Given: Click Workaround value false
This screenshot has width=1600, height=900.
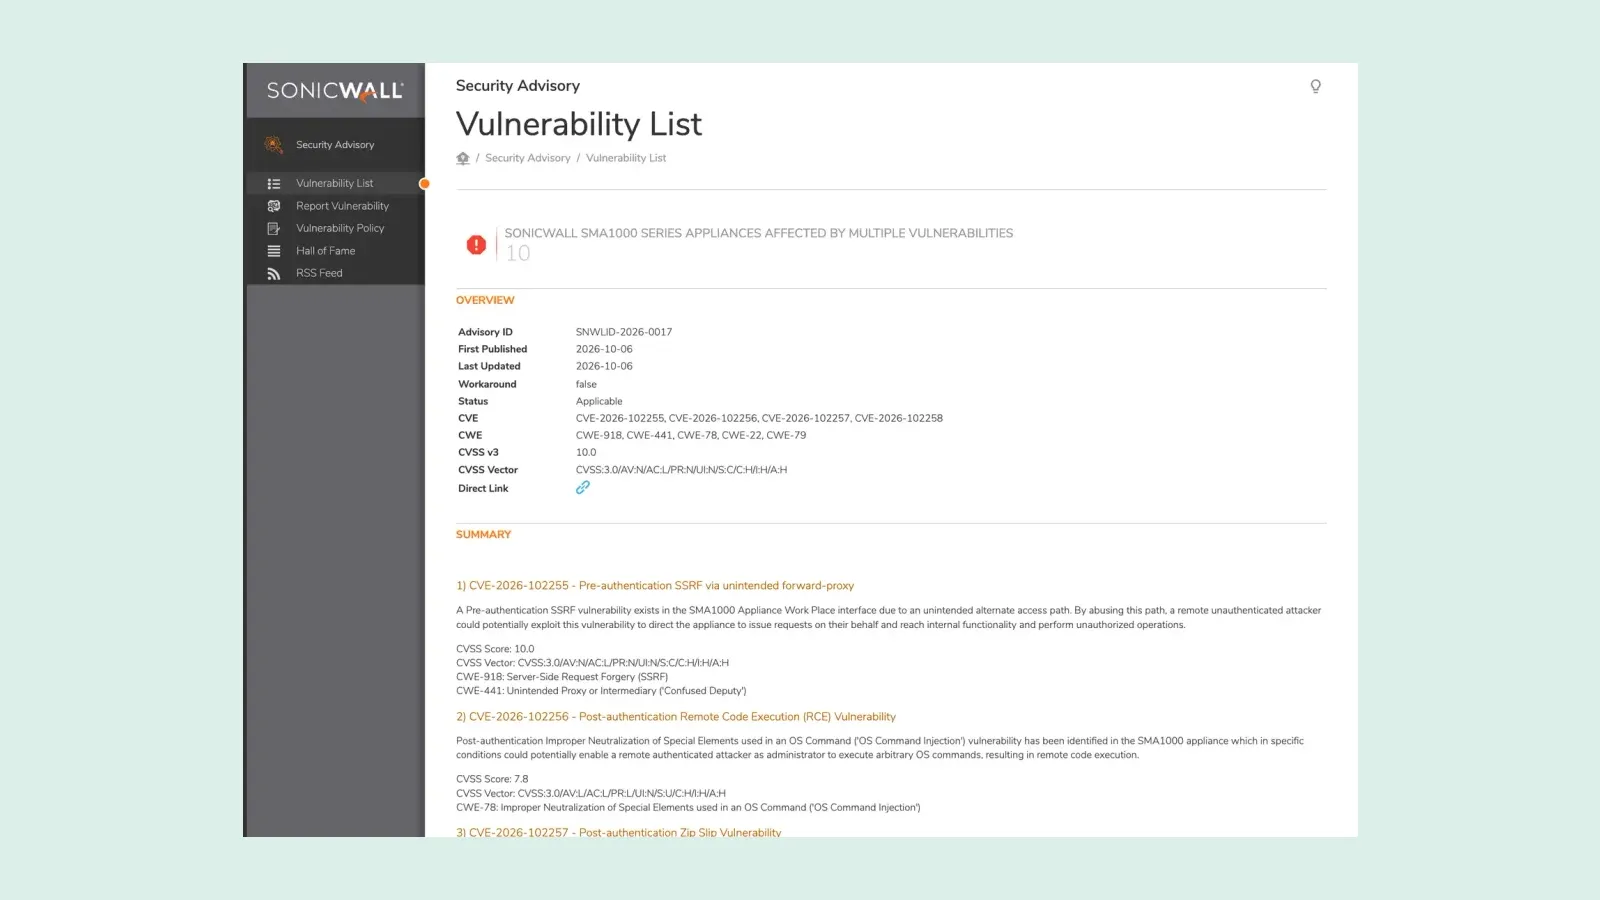Looking at the screenshot, I should point(586,384).
